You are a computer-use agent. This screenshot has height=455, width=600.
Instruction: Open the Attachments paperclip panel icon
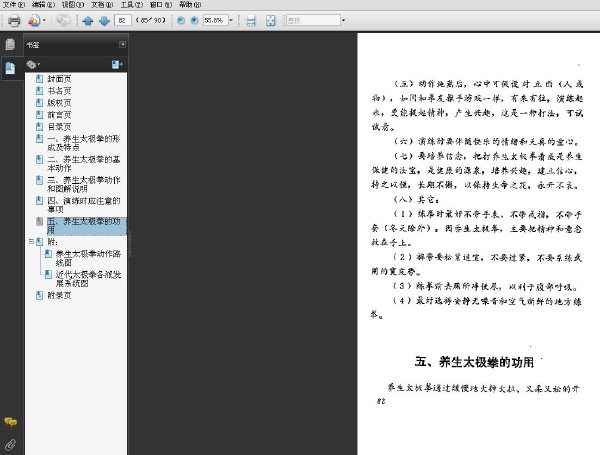click(x=10, y=444)
